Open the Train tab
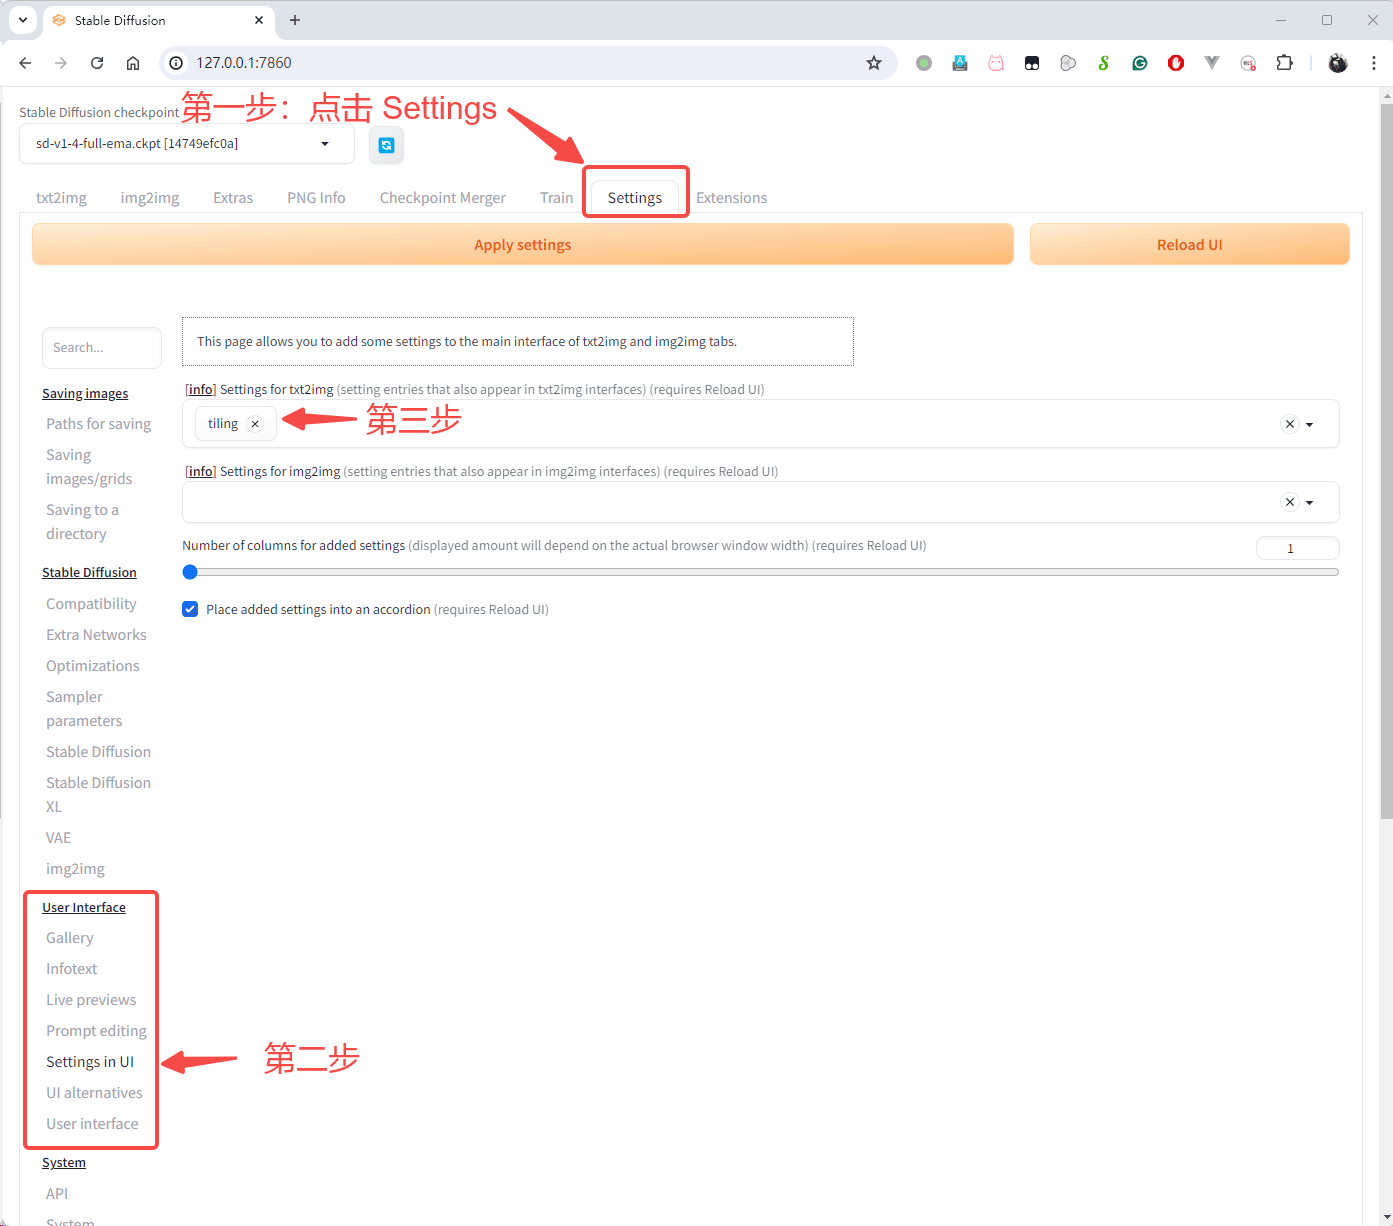This screenshot has width=1393, height=1226. click(x=556, y=198)
